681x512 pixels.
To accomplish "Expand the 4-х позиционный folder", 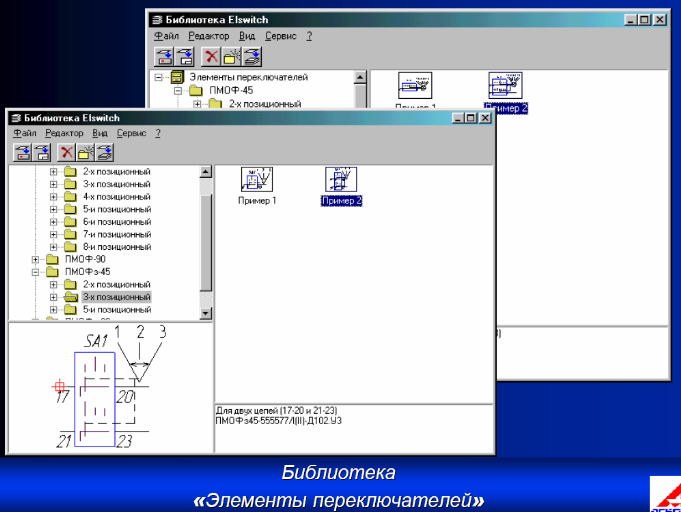I will pos(53,197).
